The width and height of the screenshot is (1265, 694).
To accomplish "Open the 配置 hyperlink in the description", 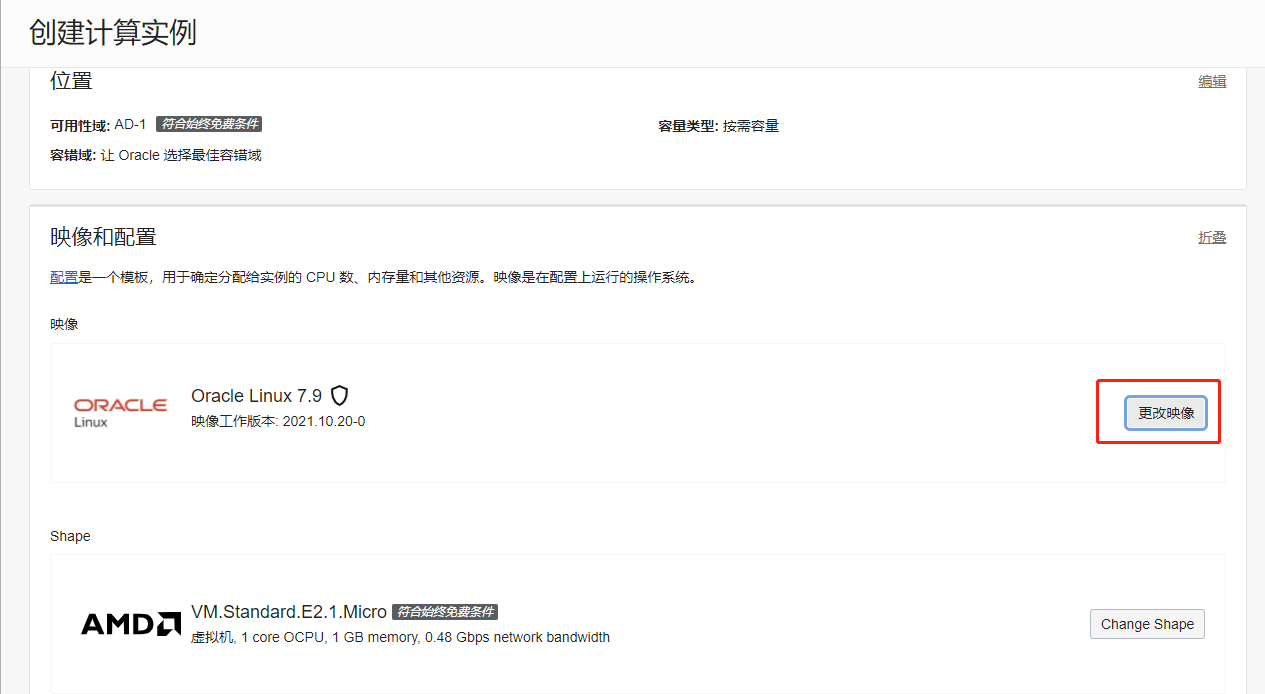I will 64,277.
